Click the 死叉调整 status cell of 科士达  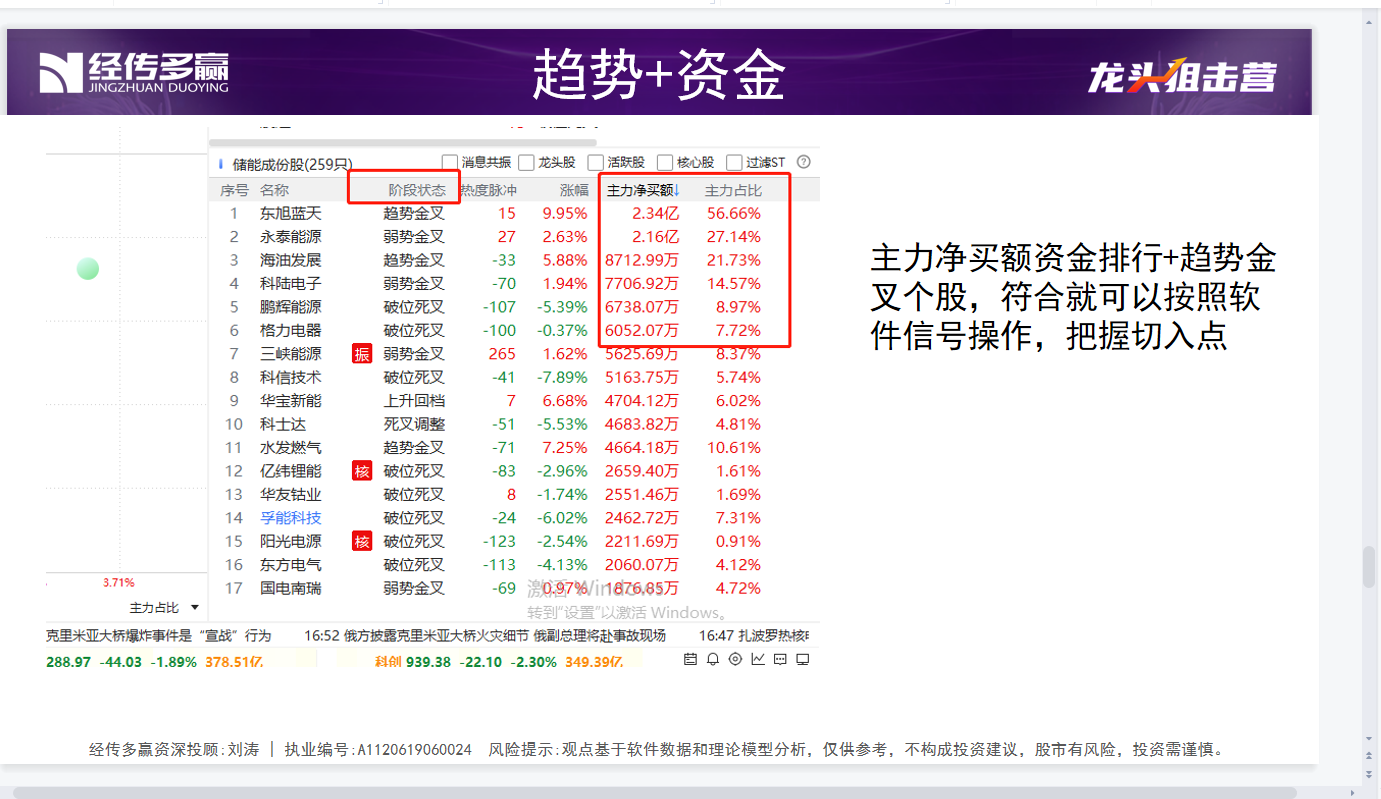pyautogui.click(x=414, y=424)
